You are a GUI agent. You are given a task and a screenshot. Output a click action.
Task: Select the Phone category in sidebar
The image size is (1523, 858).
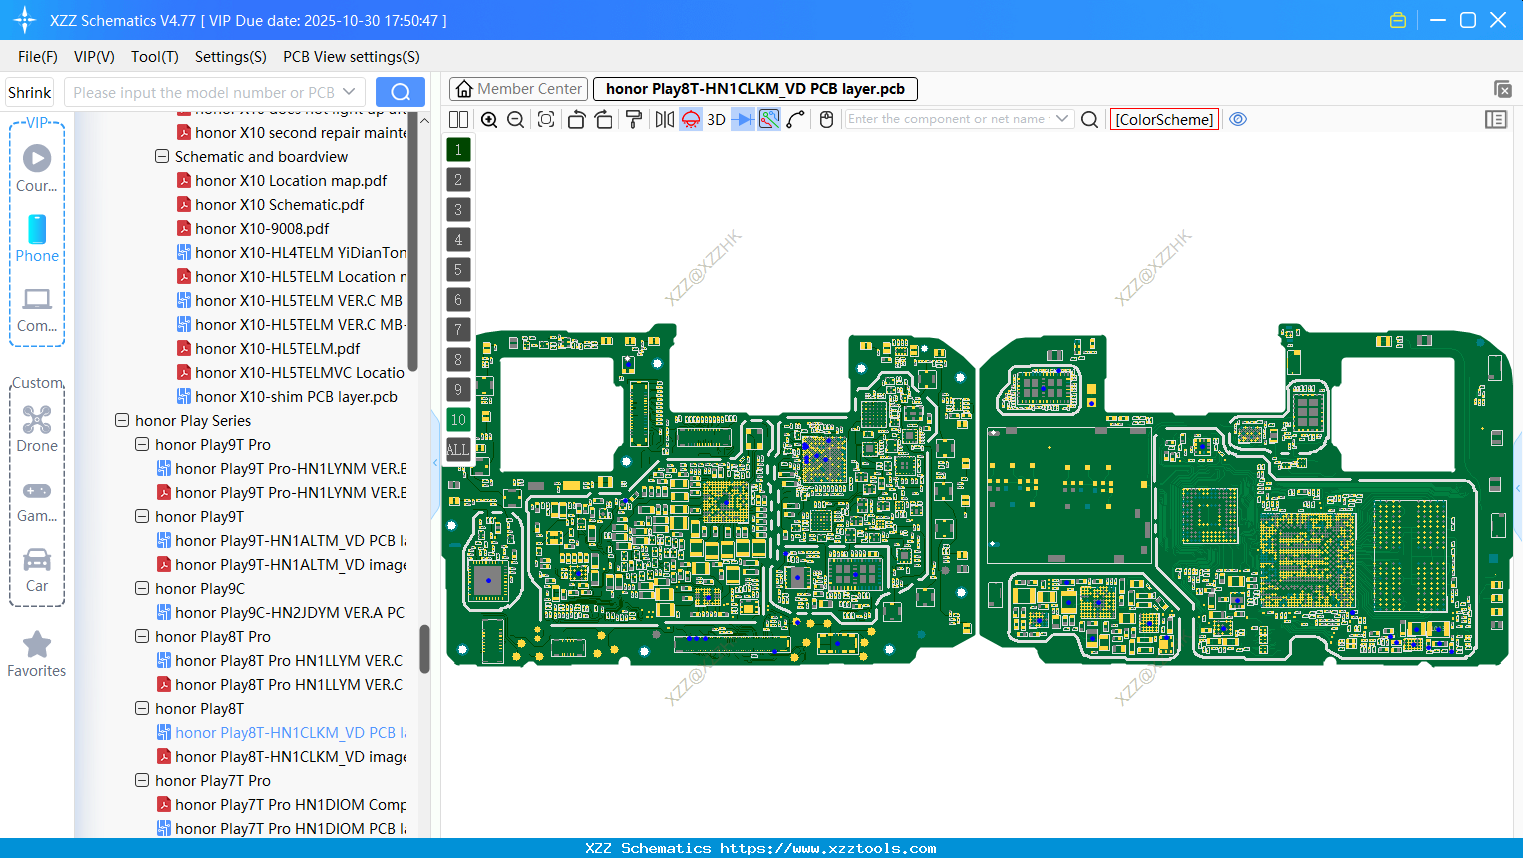coord(37,239)
